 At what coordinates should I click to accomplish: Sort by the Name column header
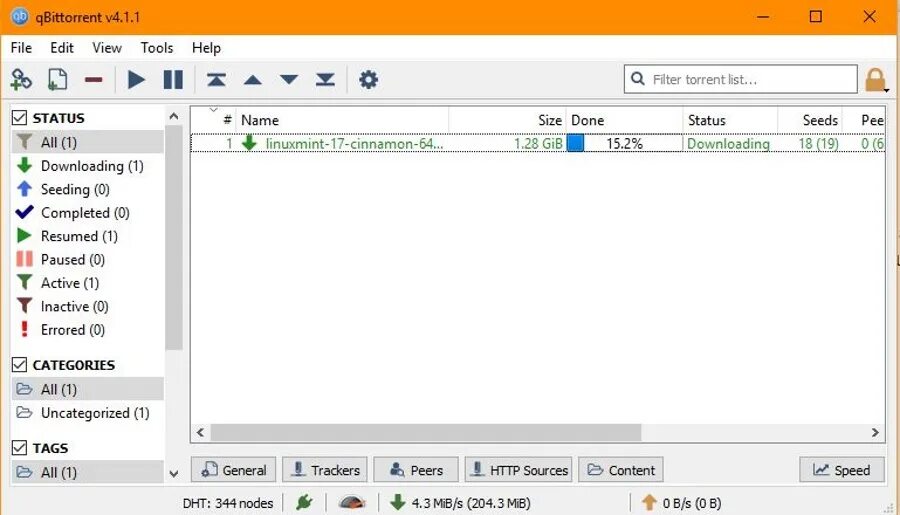click(x=342, y=120)
